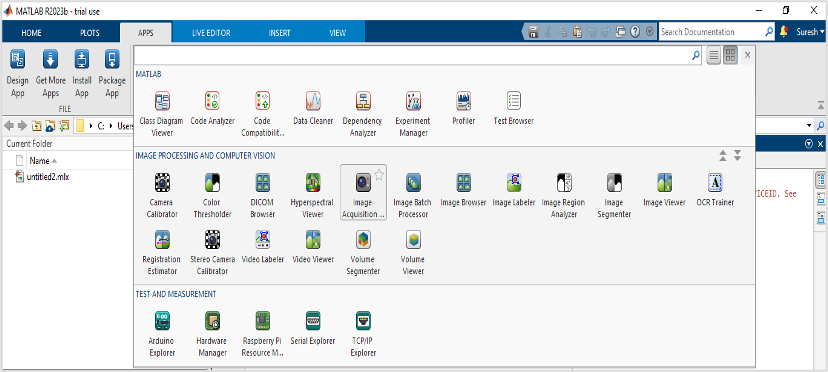Image resolution: width=828 pixels, height=372 pixels.
Task: Launch the Serial Explorer app
Action: (x=313, y=329)
